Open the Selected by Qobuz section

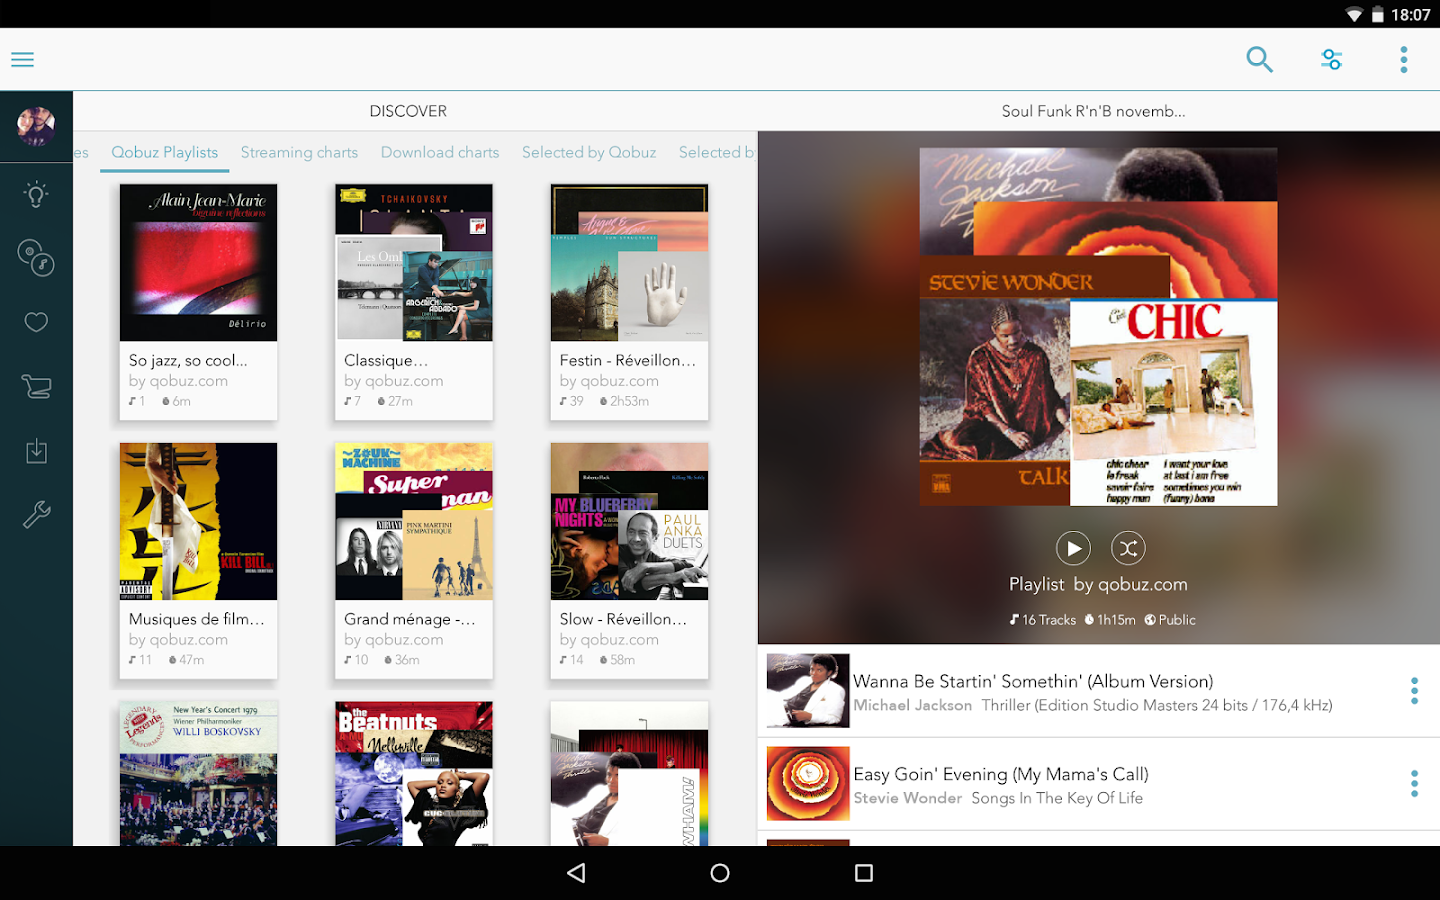pyautogui.click(x=589, y=152)
